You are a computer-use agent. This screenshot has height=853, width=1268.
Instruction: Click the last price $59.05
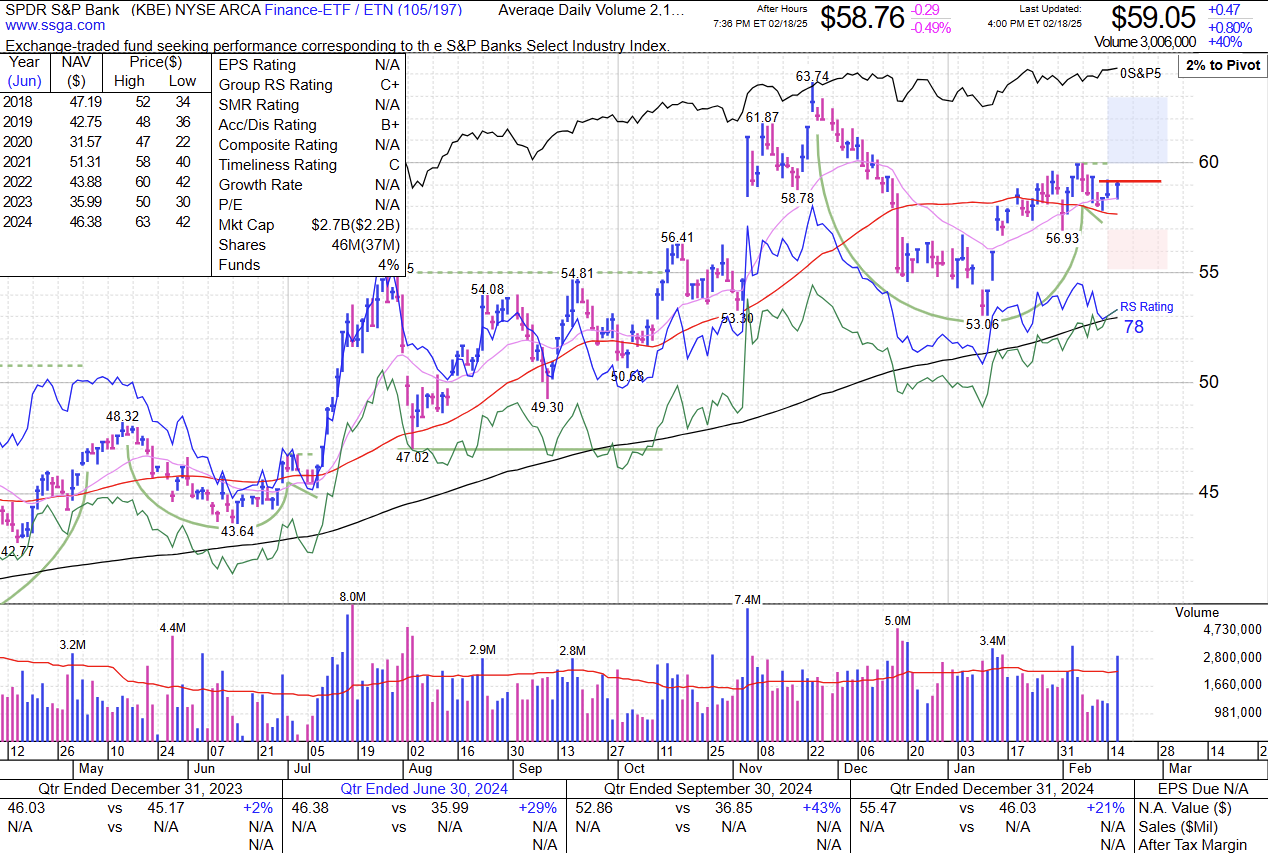pos(1155,17)
